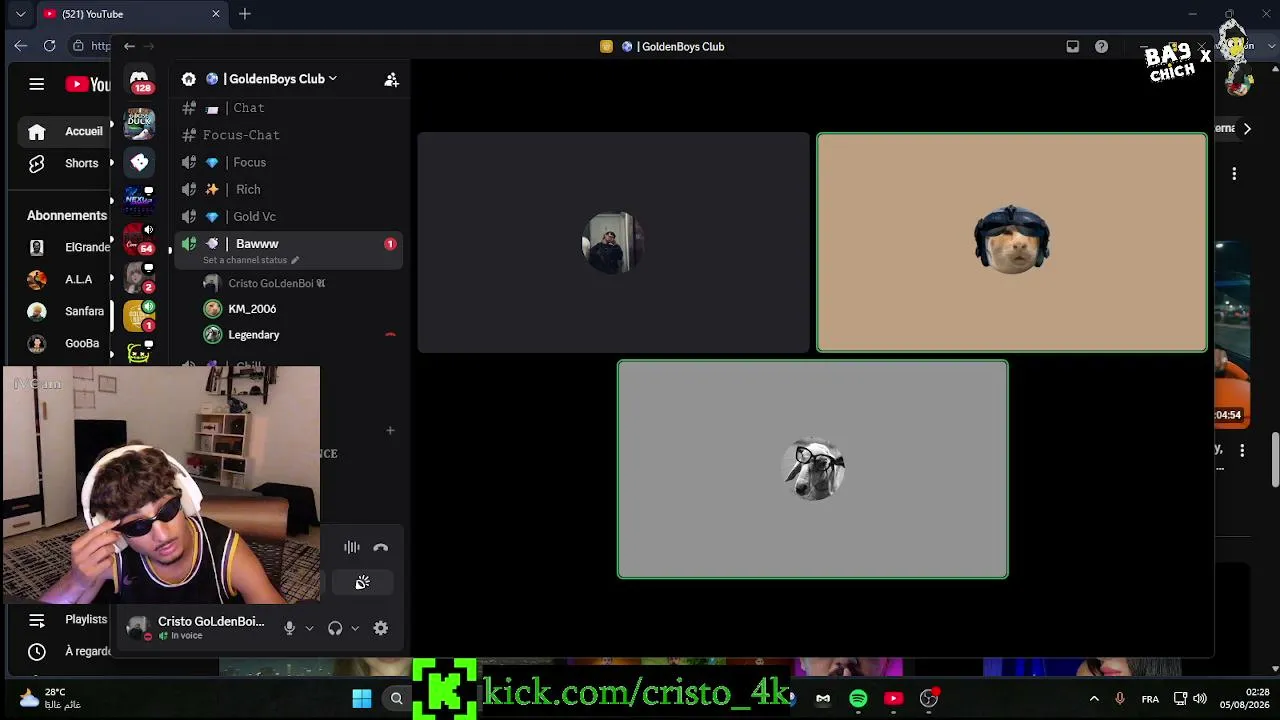Screen dimensions: 1280x720
Task: Open the Nexus server icon in Discord
Action: (139, 201)
